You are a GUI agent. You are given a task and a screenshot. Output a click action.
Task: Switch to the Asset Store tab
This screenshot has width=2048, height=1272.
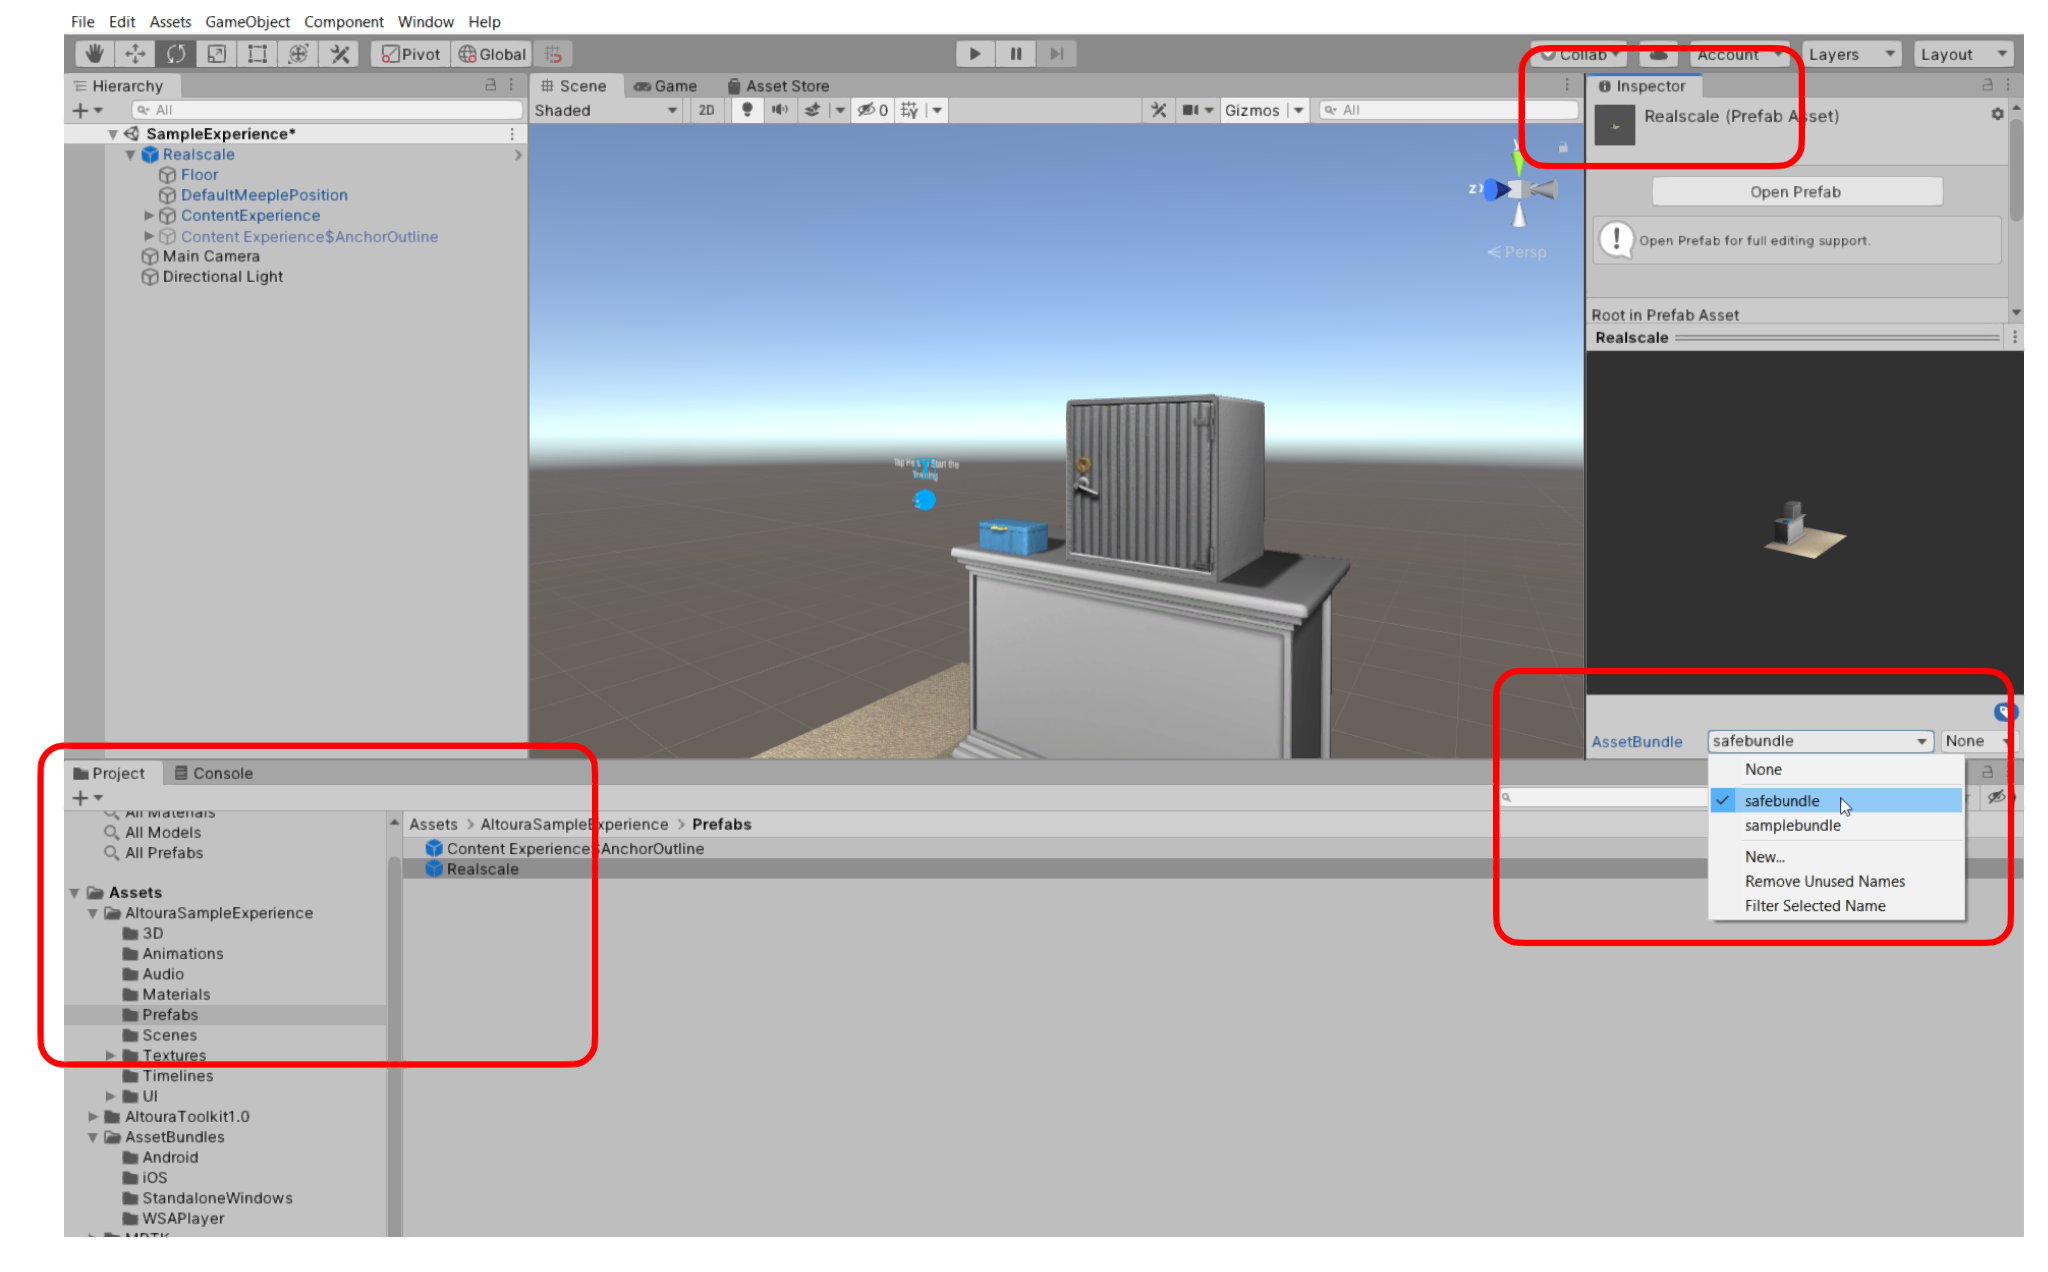tap(779, 86)
